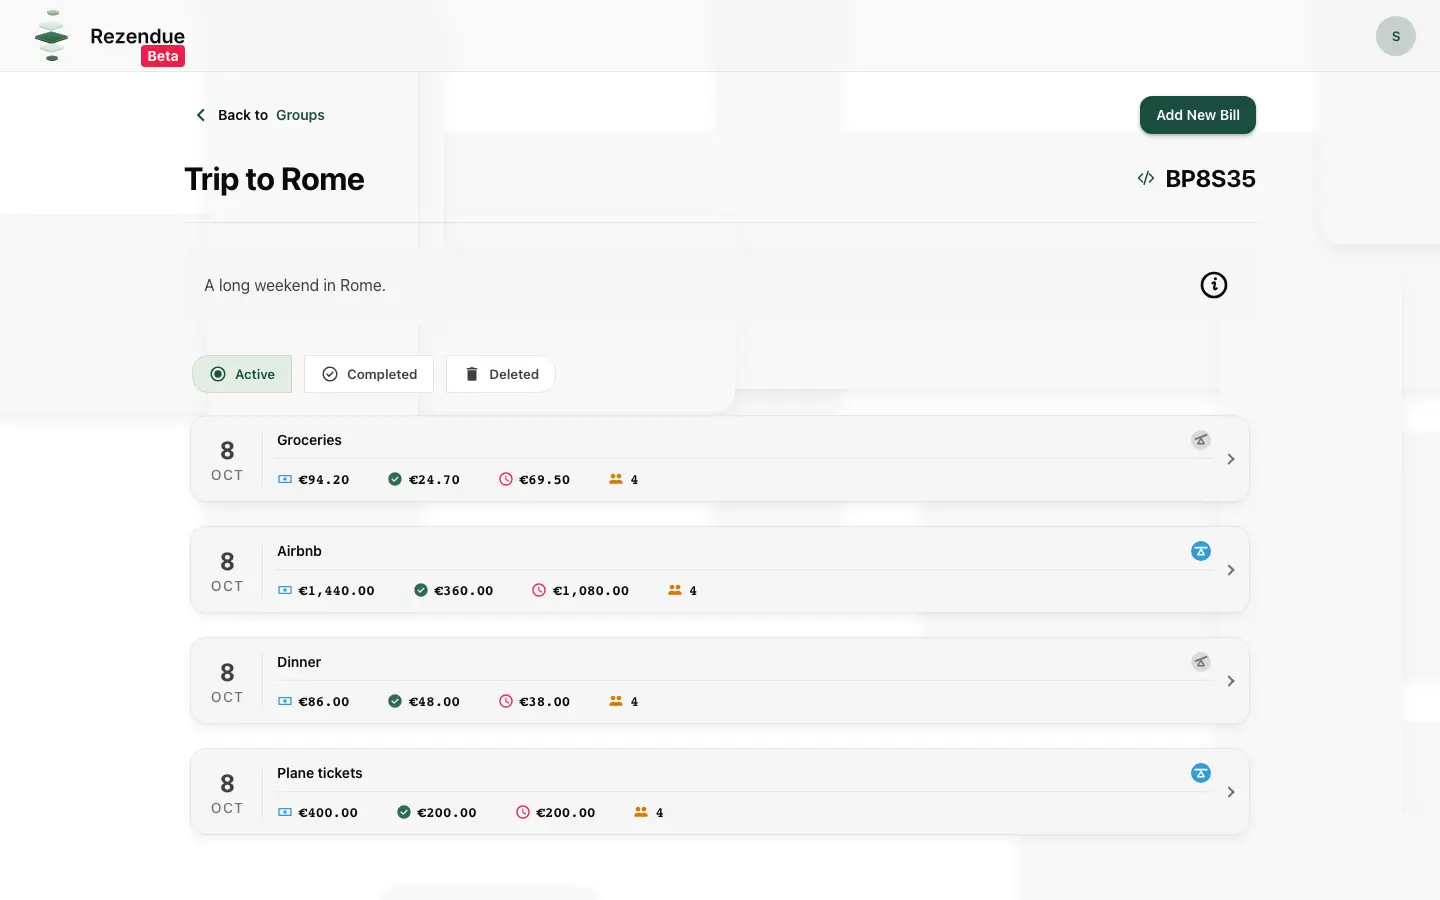Expand the Dinner bill chevron
Screen dimensions: 1440x900
(1231, 681)
